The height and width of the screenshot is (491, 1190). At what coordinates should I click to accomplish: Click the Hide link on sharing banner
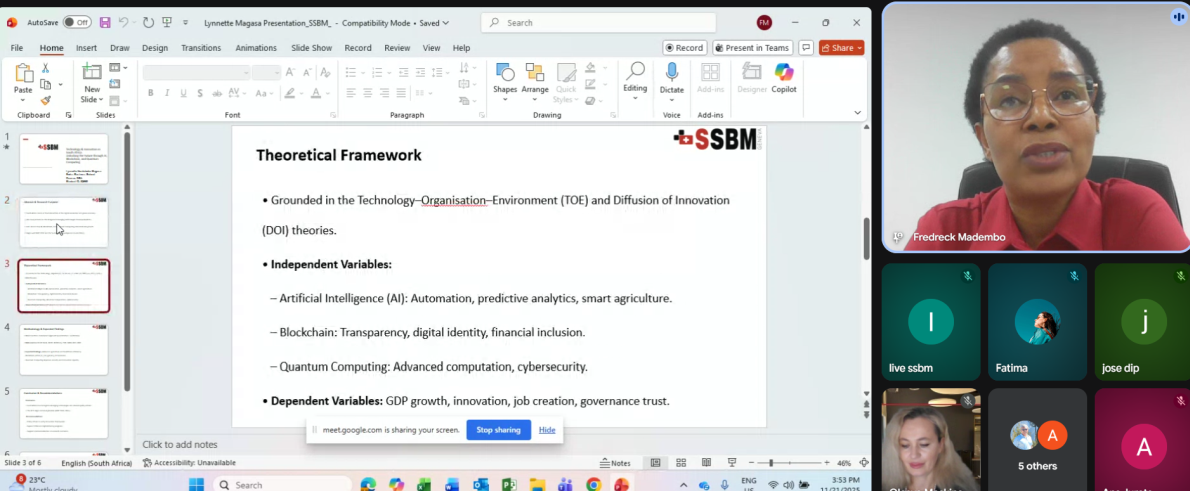[547, 430]
